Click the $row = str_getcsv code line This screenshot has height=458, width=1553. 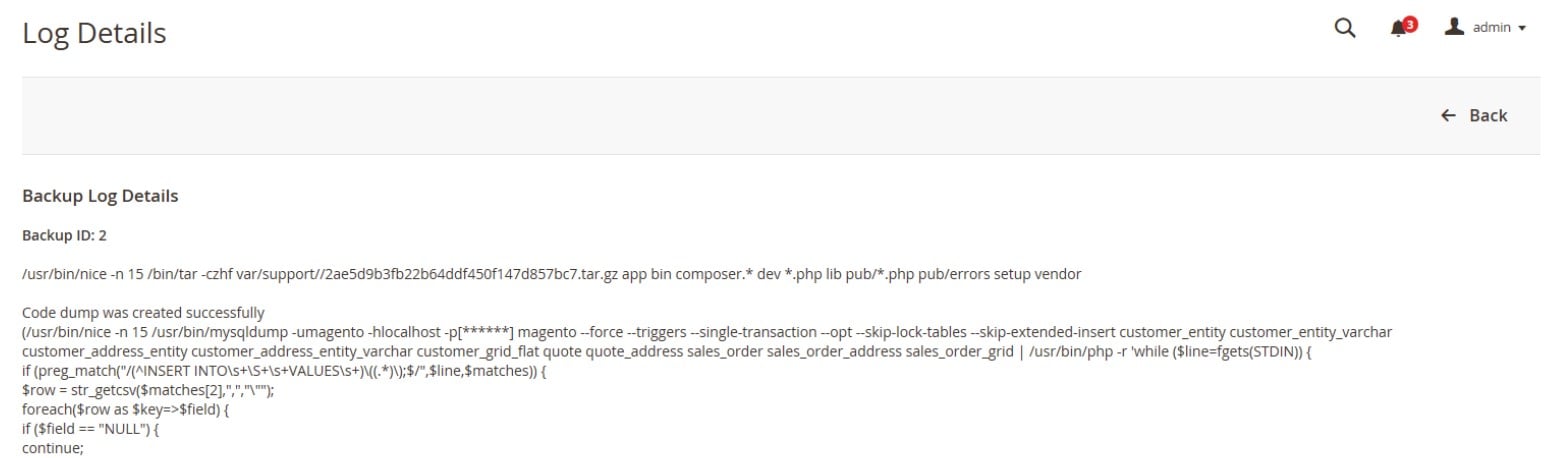pos(148,391)
